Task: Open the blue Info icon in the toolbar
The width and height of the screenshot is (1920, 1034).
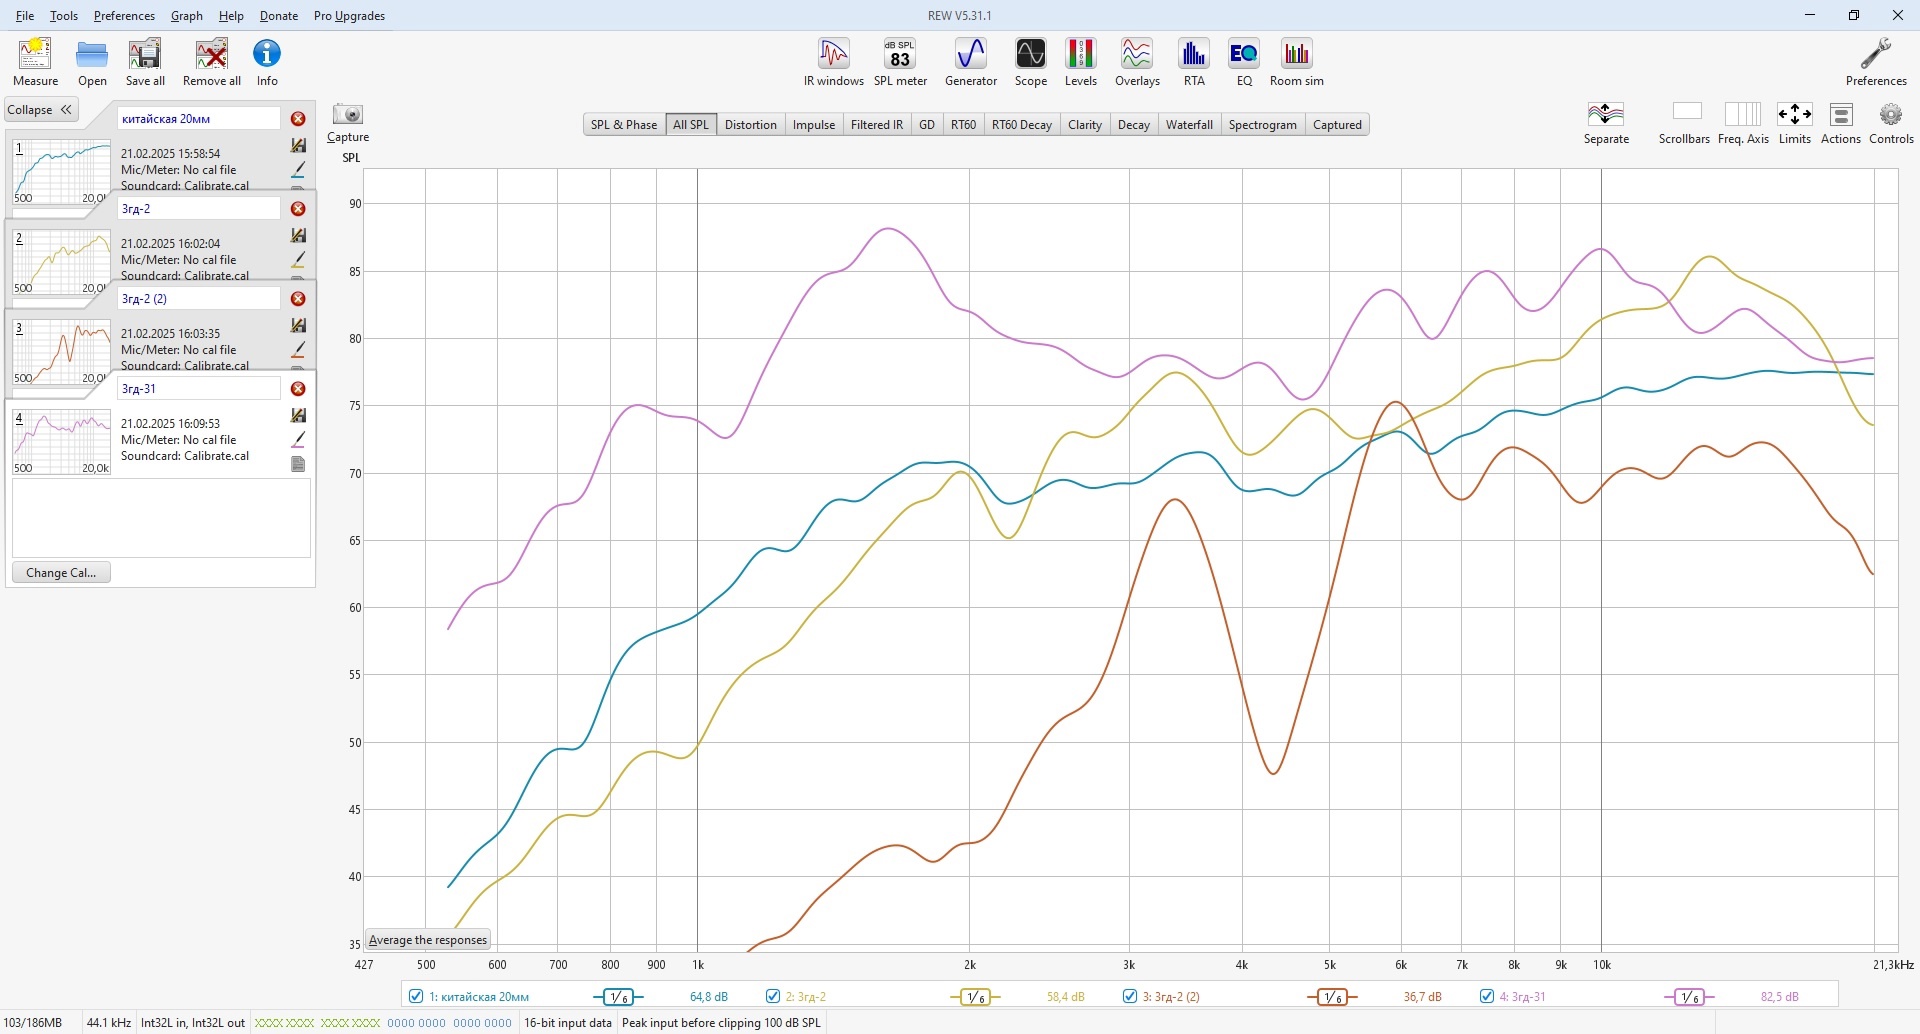Action: (x=267, y=54)
